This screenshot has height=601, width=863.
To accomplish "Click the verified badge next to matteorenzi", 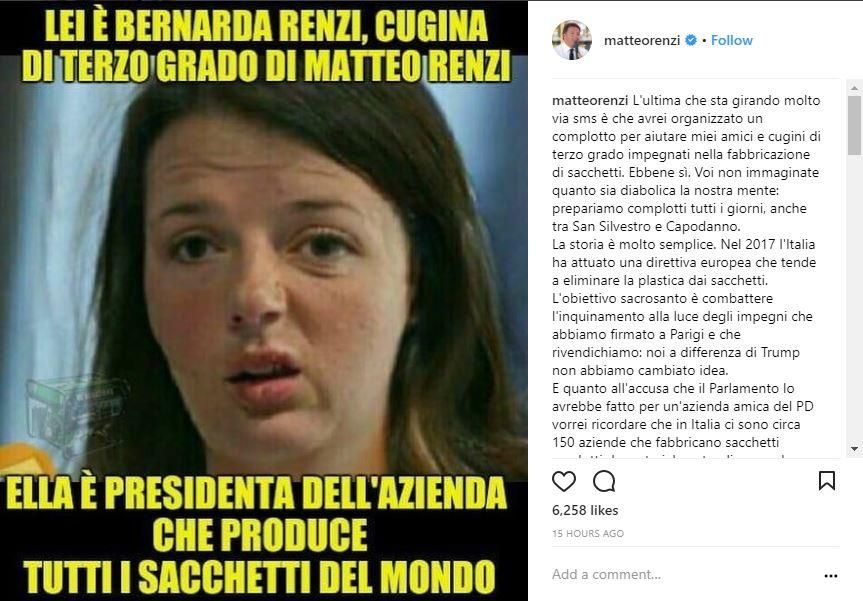I will pos(691,40).
